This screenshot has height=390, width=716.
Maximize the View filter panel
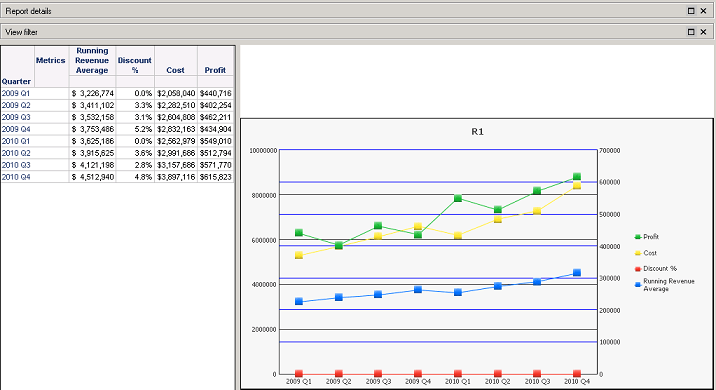click(x=691, y=32)
